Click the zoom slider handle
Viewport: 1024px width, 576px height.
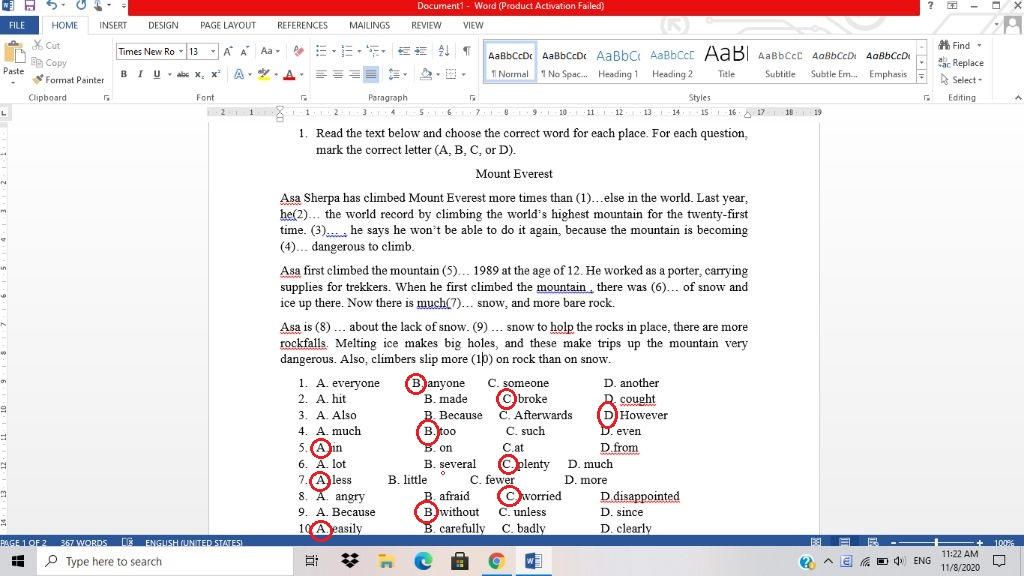(936, 542)
